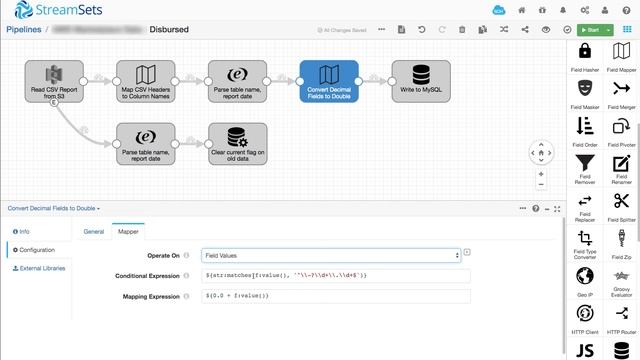Open pipeline toolbar more options ellipsis
Screen dimensions: 640x360
point(381,29)
